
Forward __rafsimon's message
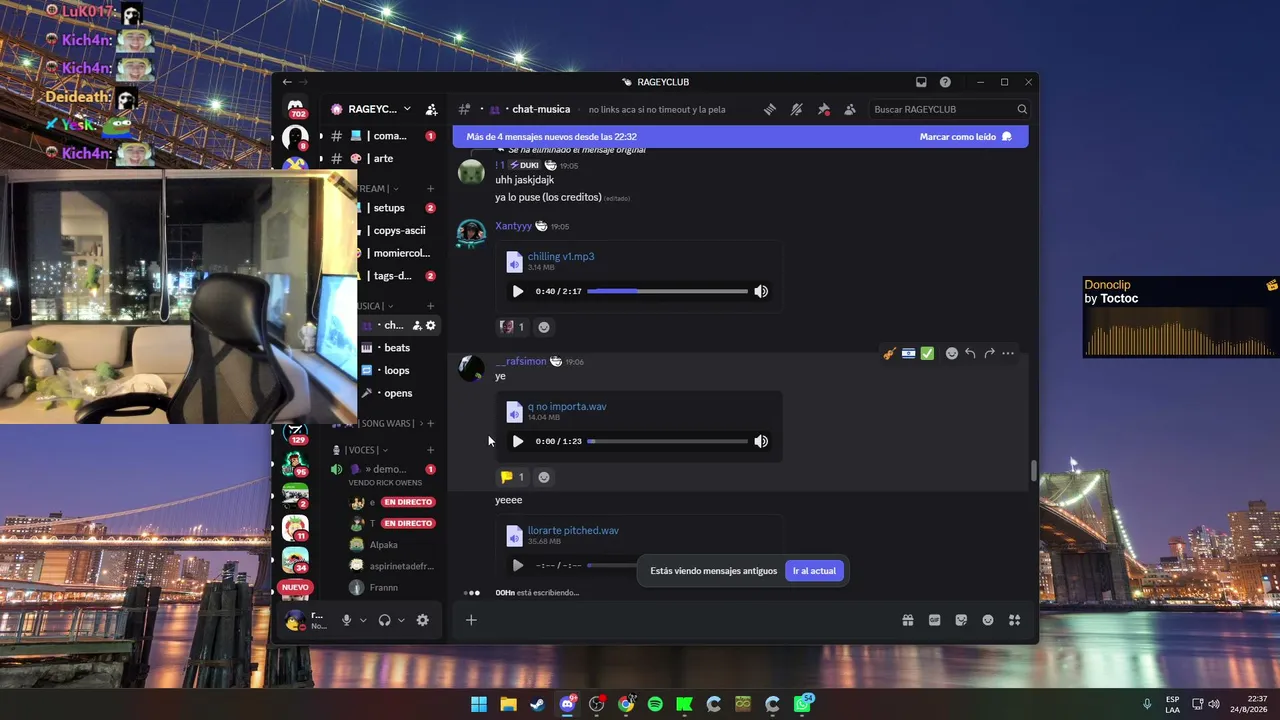pyautogui.click(x=989, y=353)
